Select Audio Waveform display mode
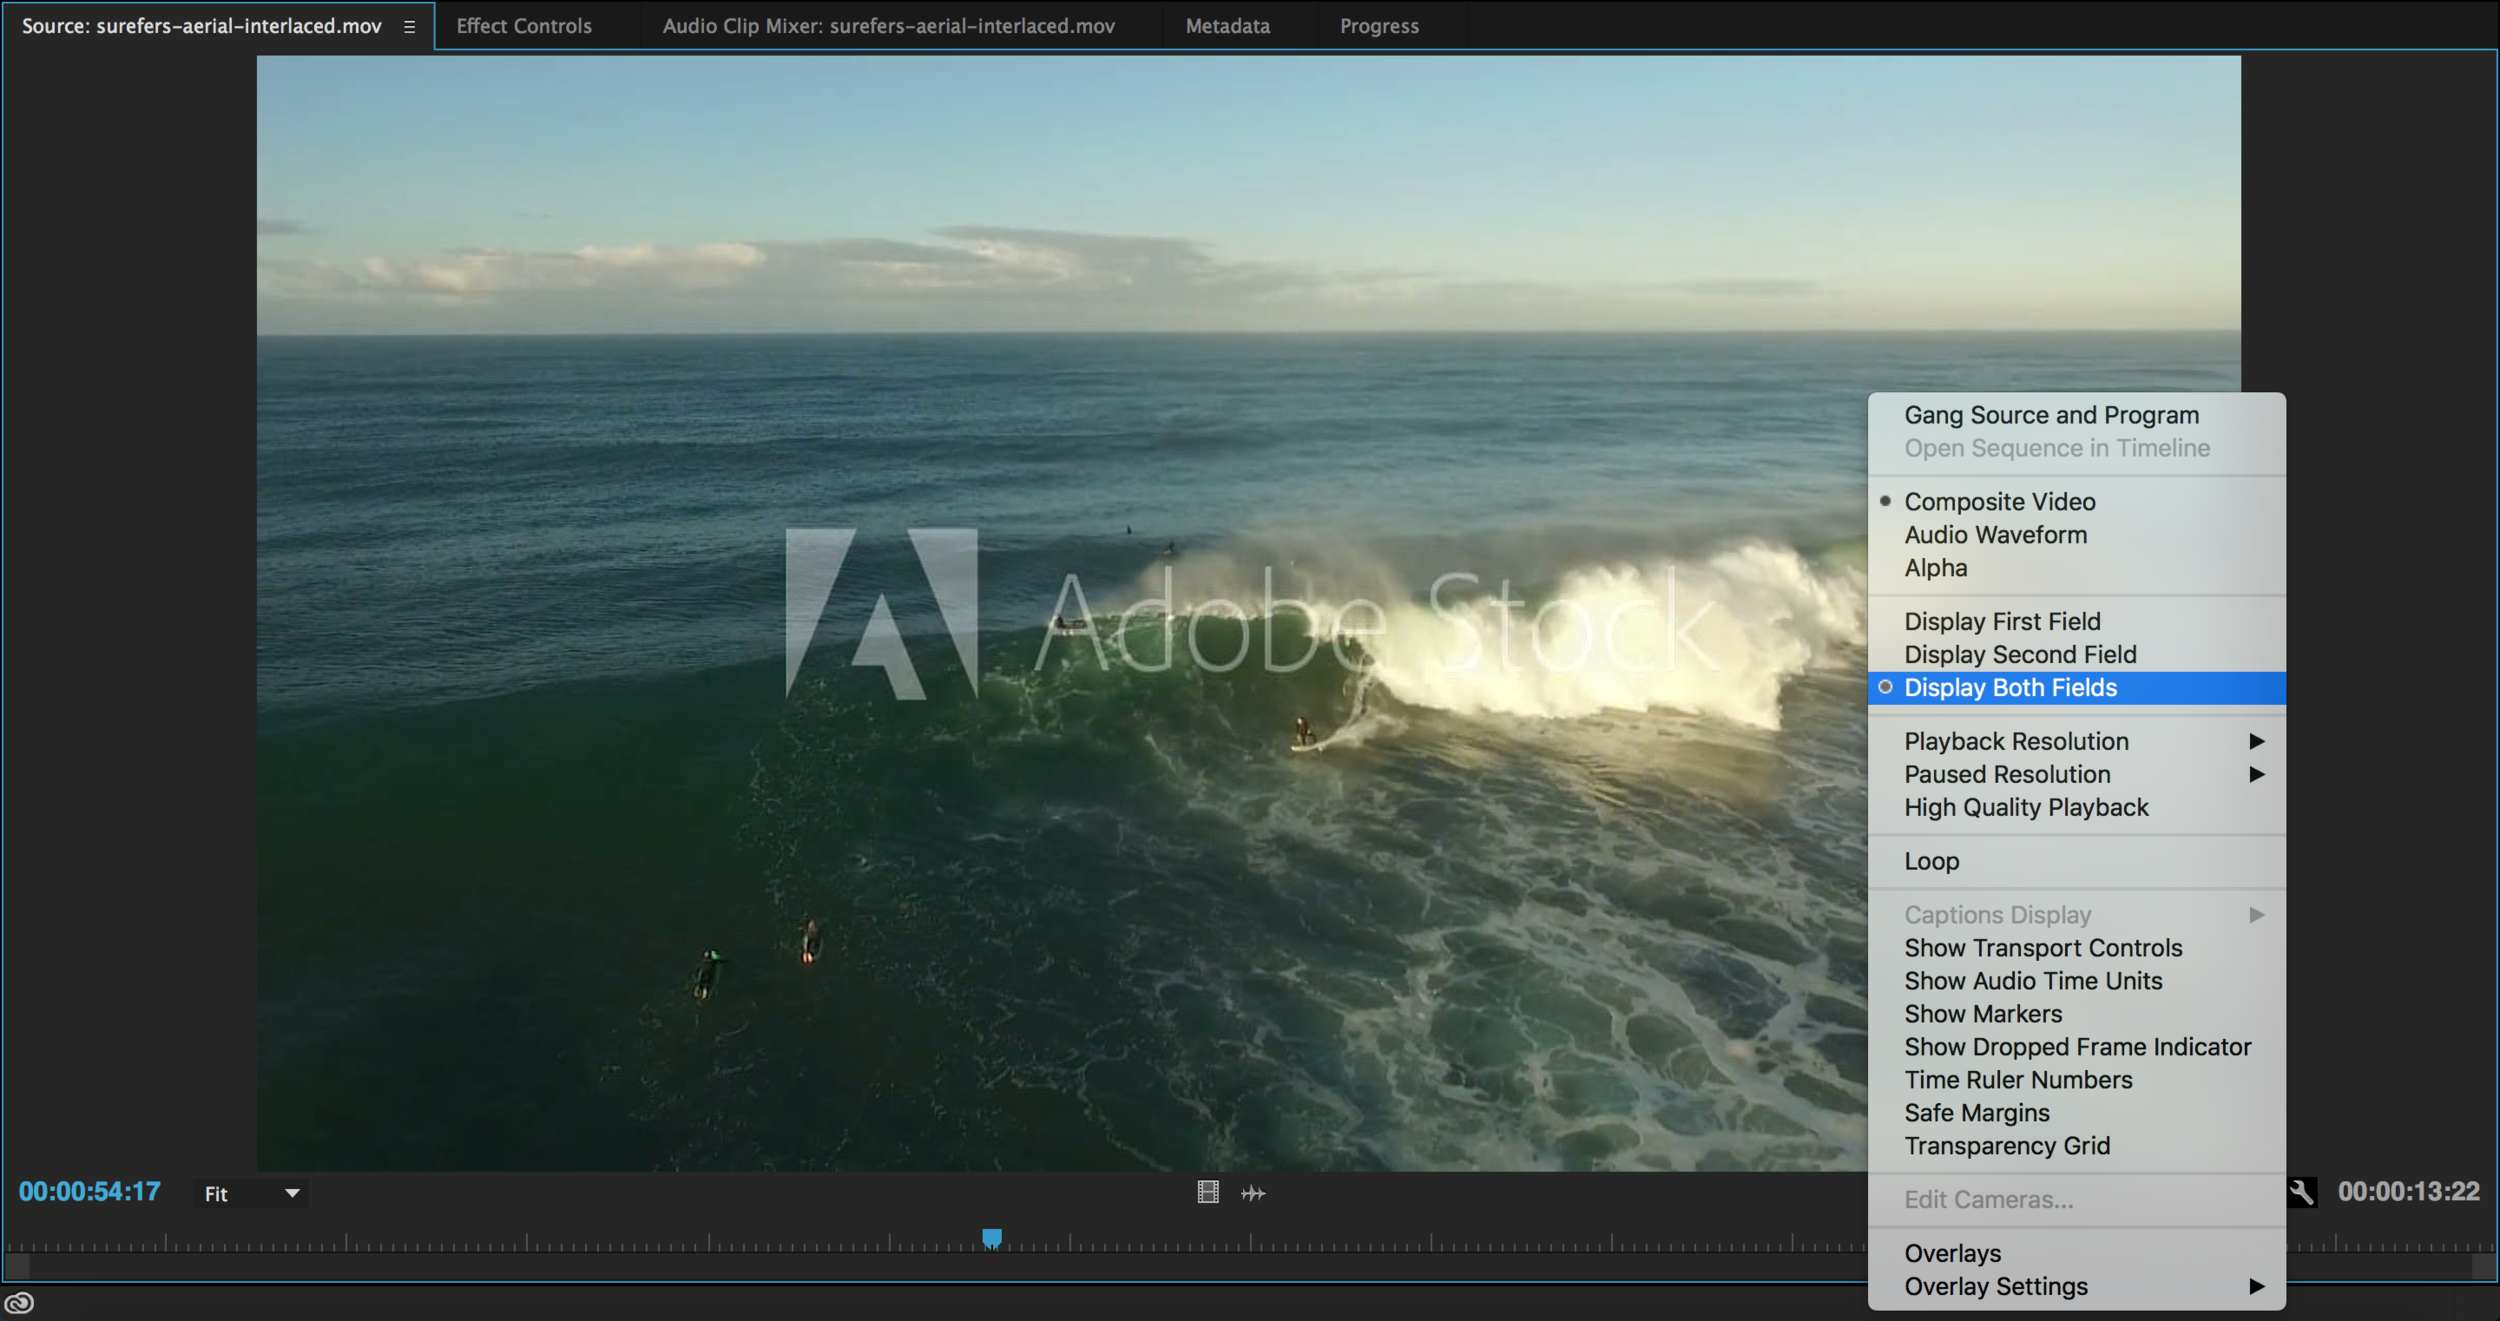The width and height of the screenshot is (2500, 1321). (2077, 535)
